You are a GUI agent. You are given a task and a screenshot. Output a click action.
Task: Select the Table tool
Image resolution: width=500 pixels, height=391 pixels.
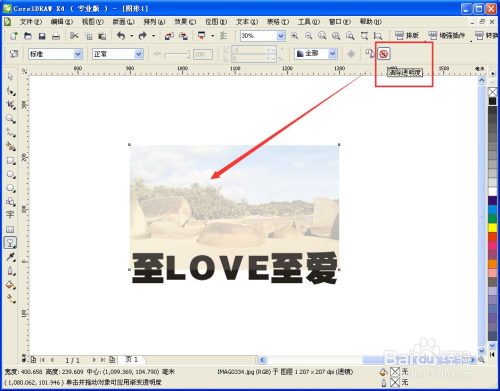(10, 229)
